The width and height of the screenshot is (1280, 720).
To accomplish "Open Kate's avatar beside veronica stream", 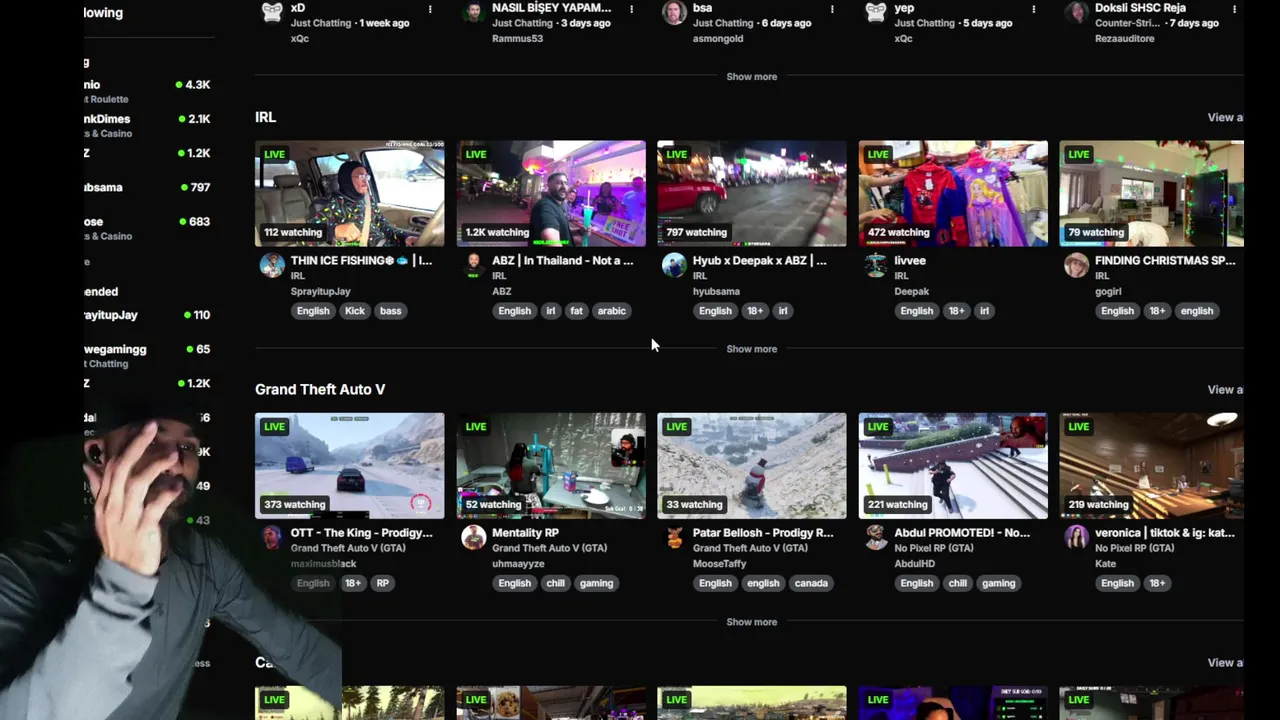I will (x=1076, y=538).
